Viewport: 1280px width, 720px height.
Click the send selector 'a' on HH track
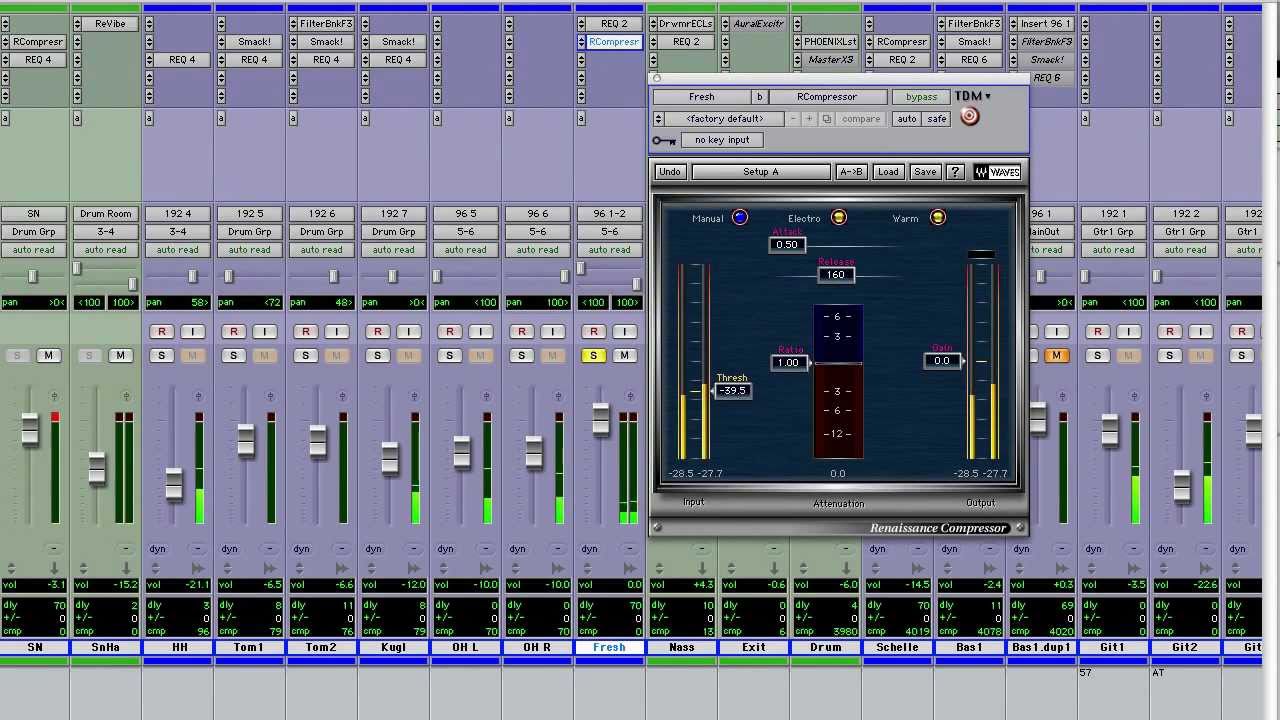click(149, 118)
